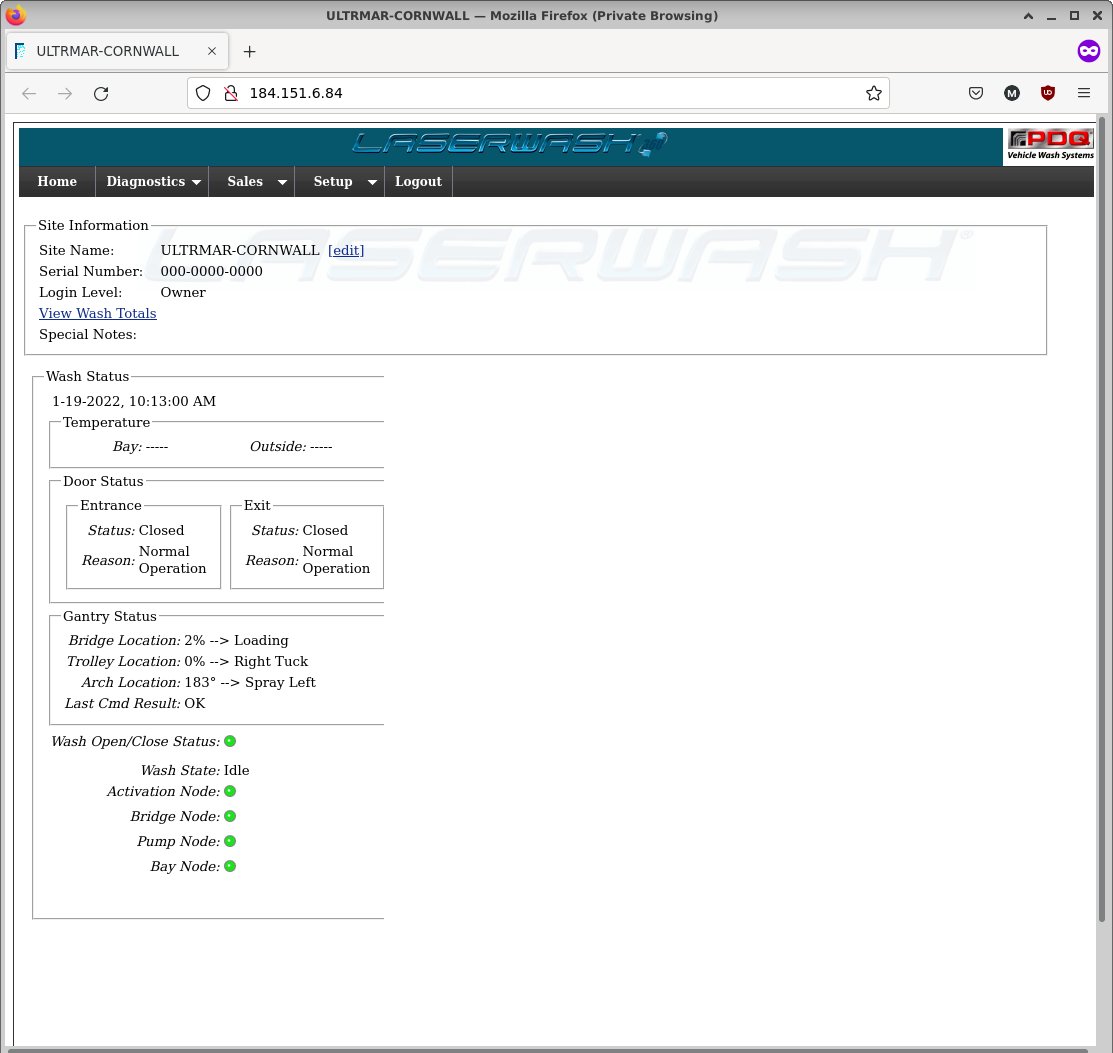Screen dimensions: 1113x1053
Task: Click the M extension icon
Action: click(1011, 93)
